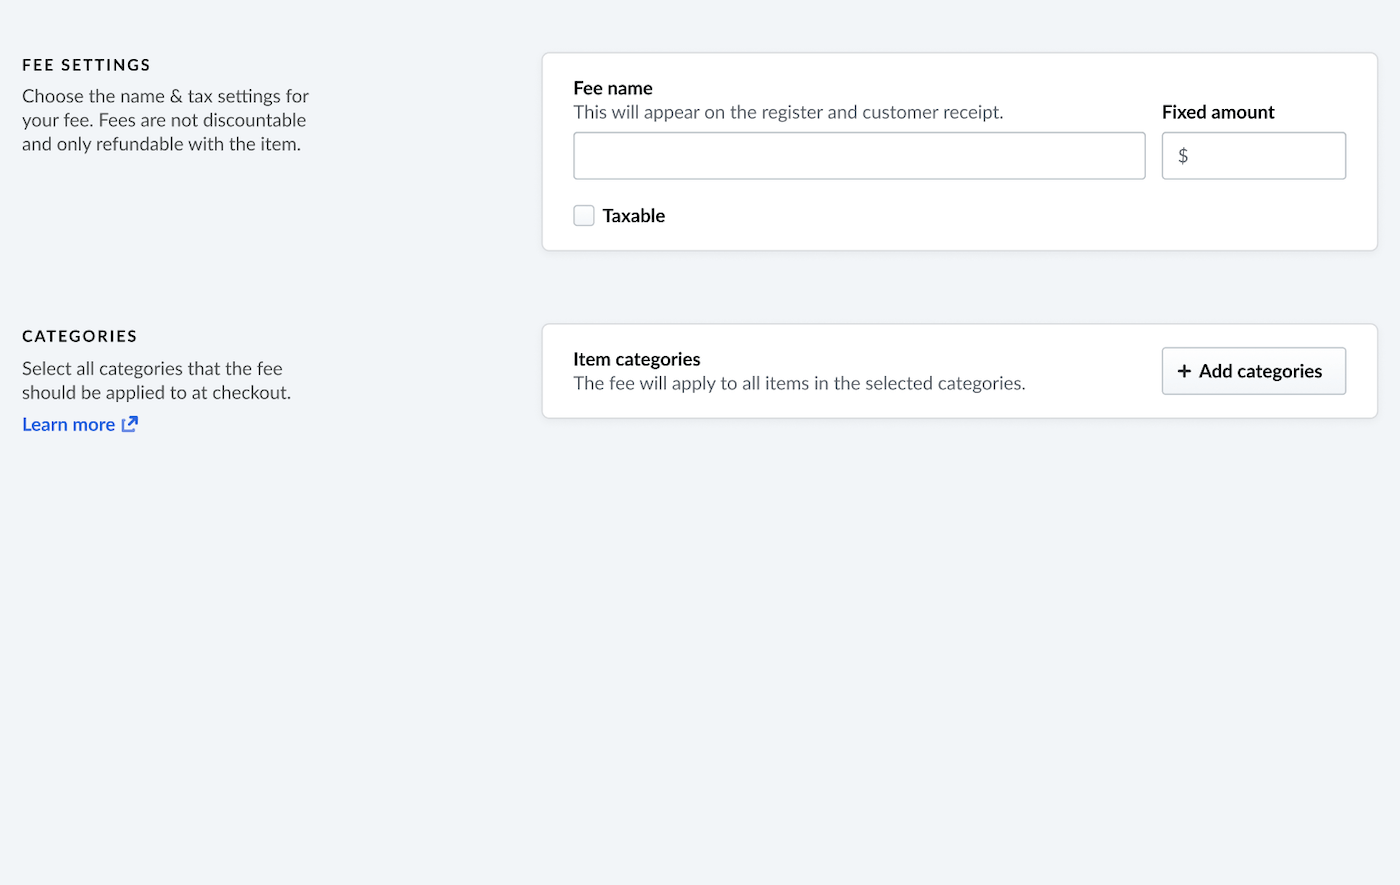Viewport: 1400px width, 885px height.
Task: Open the Learn more link
Action: coord(68,425)
